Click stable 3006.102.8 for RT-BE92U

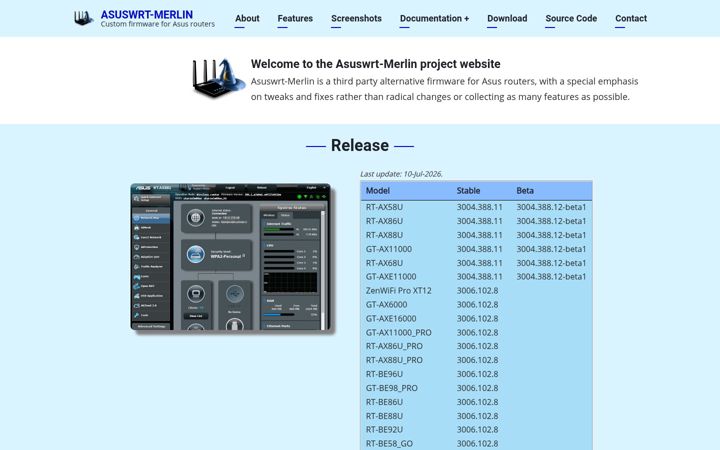click(x=478, y=429)
